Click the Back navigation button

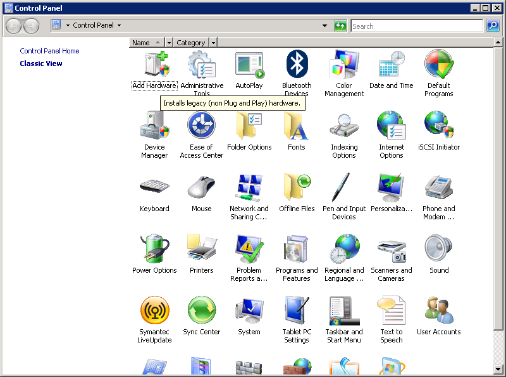[14, 26]
